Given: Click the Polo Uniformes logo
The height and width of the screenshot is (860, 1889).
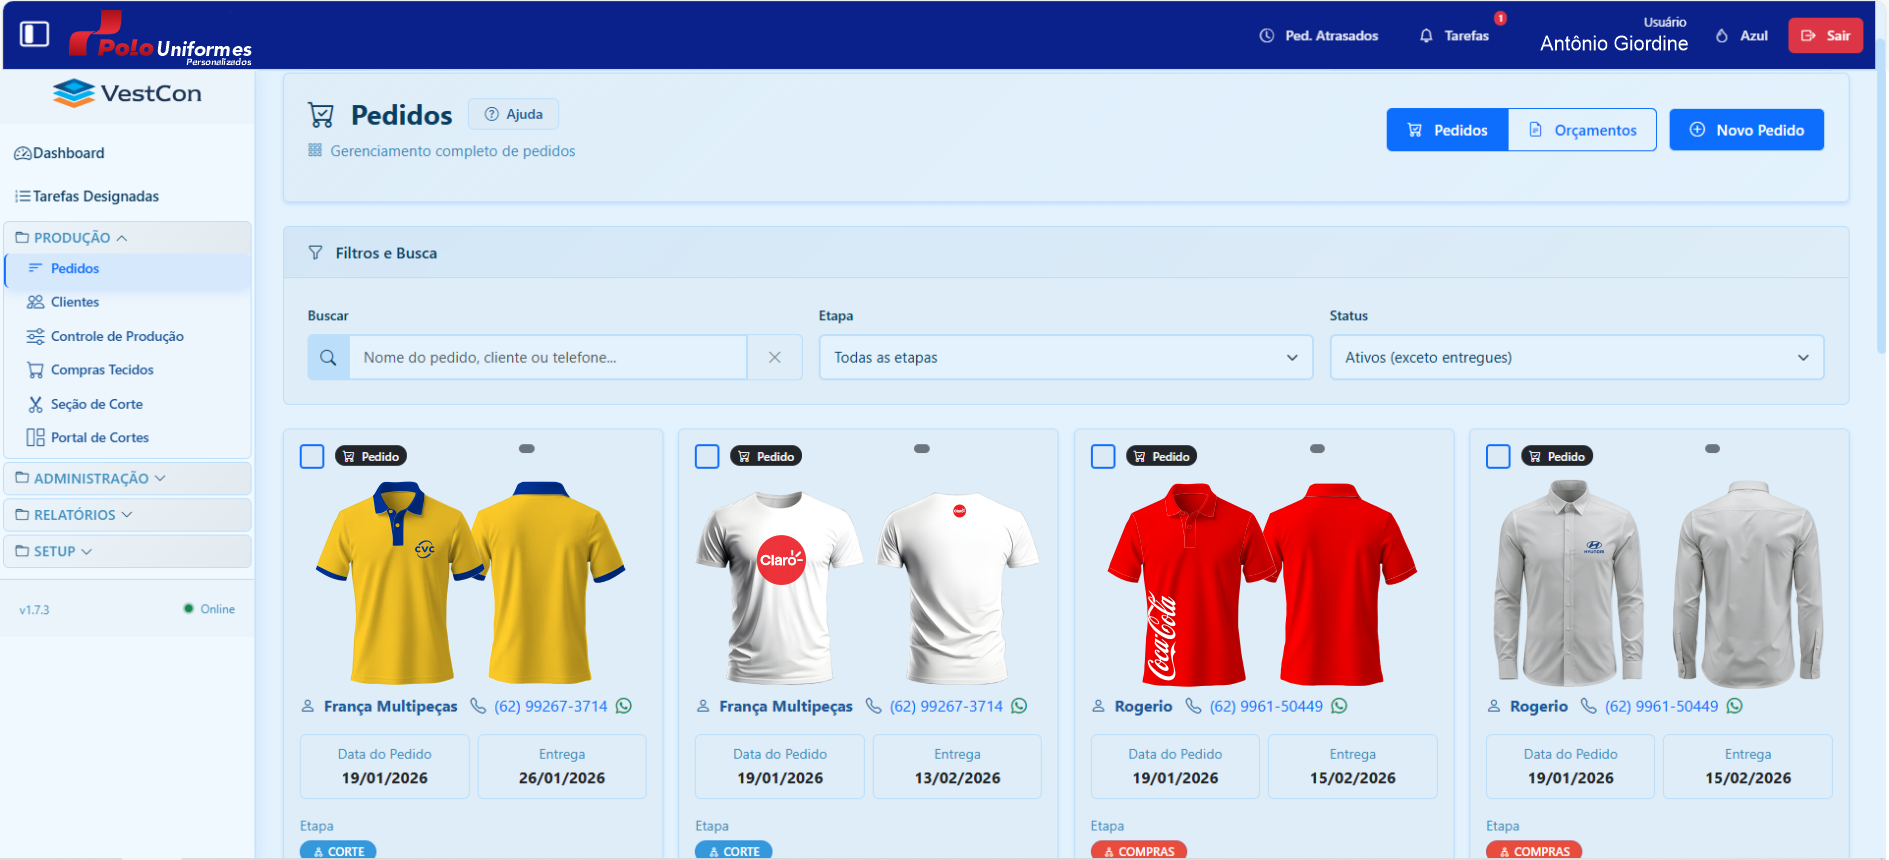Looking at the screenshot, I should pos(160,38).
